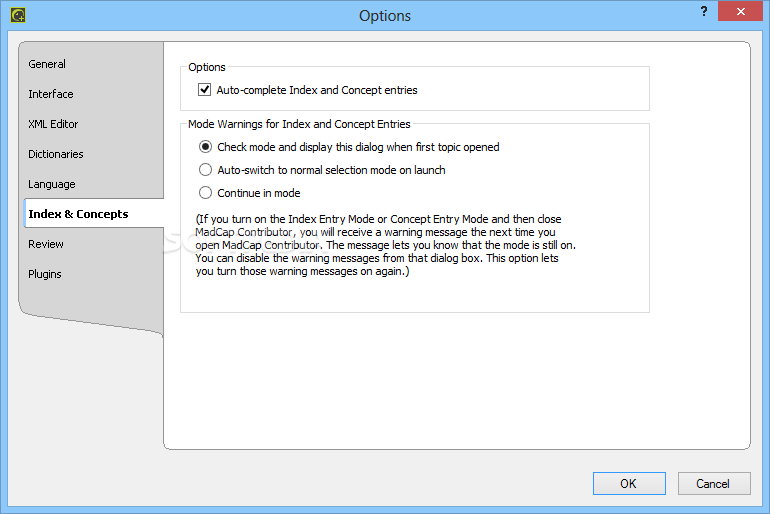This screenshot has height=514, width=770.
Task: Open the help question mark button
Action: [x=704, y=12]
